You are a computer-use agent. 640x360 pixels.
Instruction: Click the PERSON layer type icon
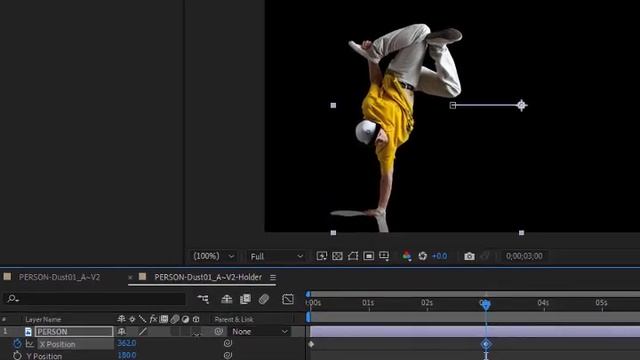[x=28, y=331]
